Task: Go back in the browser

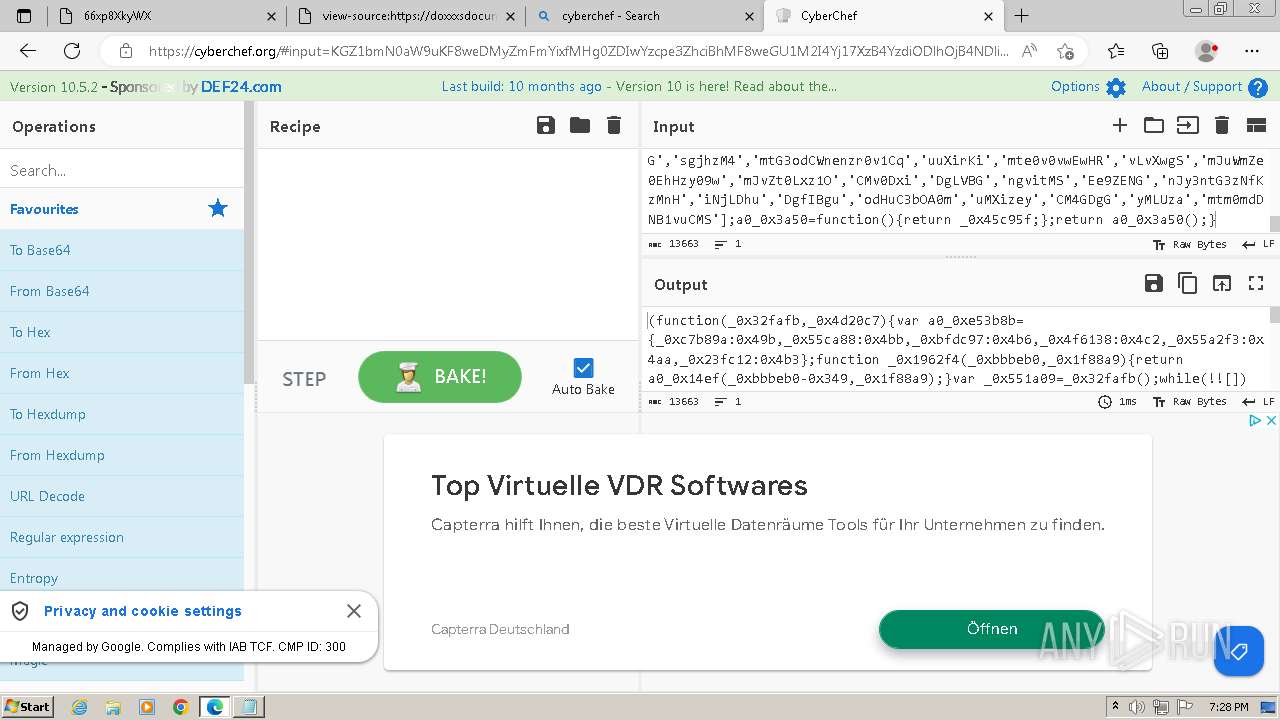Action: pyautogui.click(x=28, y=51)
